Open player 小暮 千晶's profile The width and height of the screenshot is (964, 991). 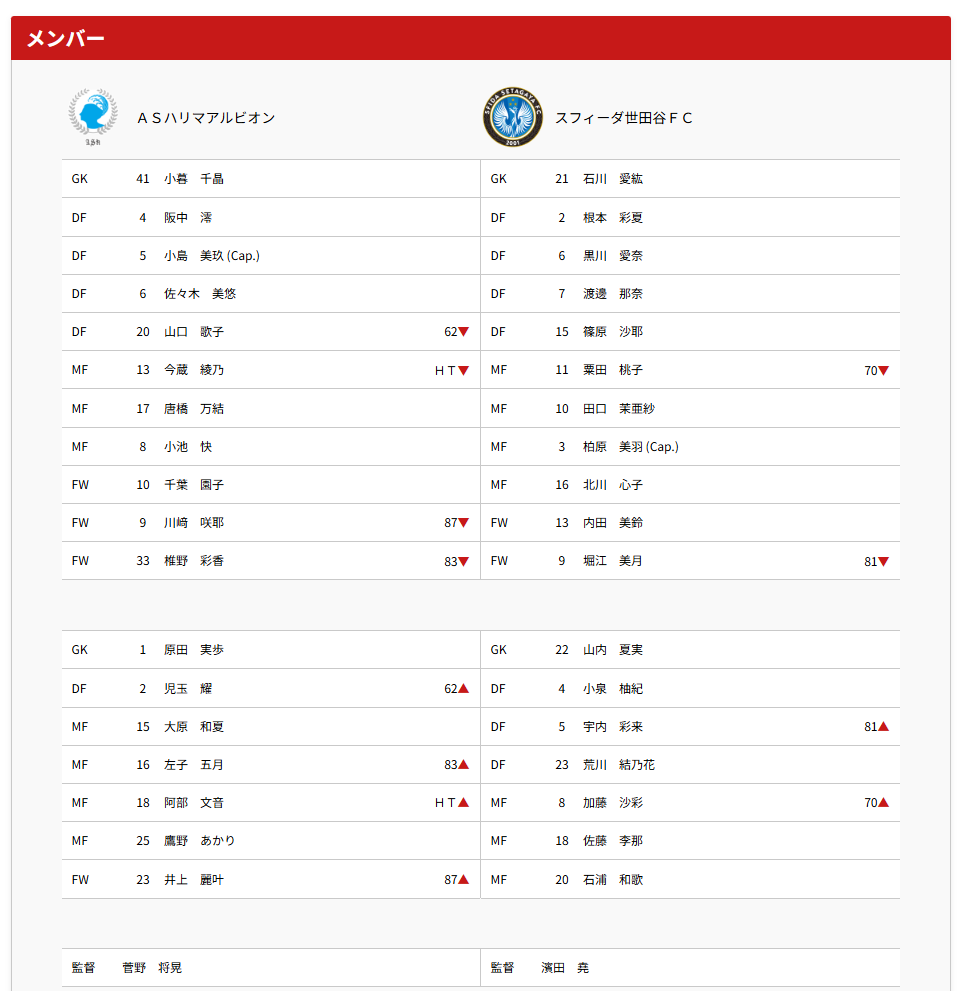(194, 179)
